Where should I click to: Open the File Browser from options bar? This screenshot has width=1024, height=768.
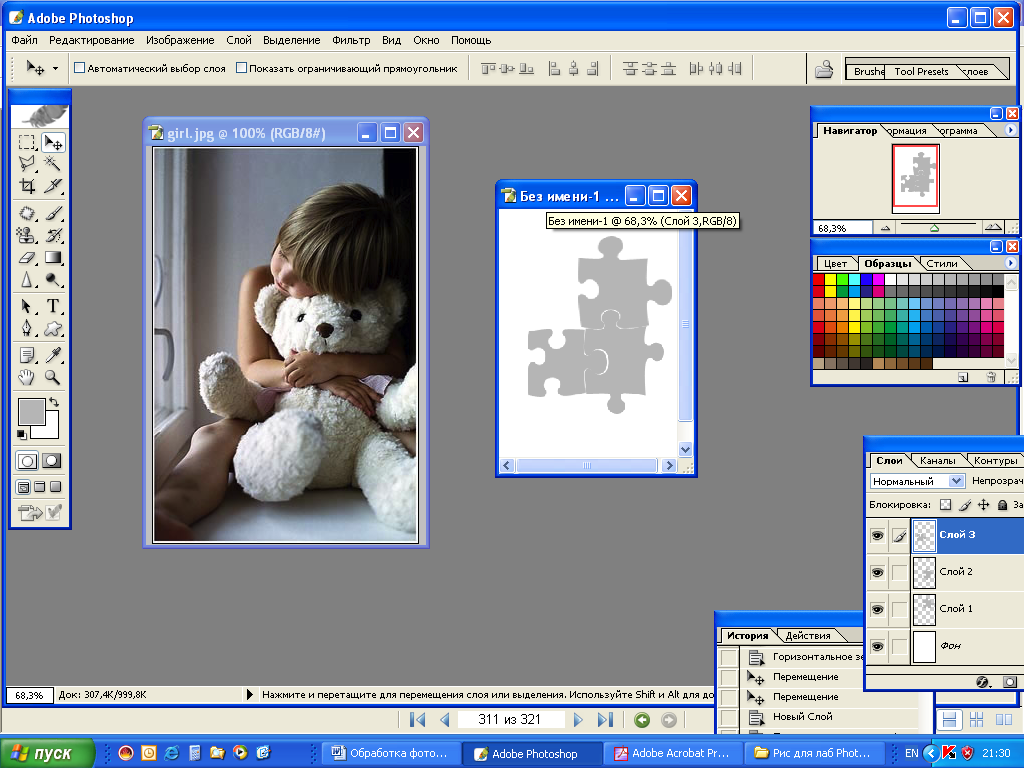[824, 69]
